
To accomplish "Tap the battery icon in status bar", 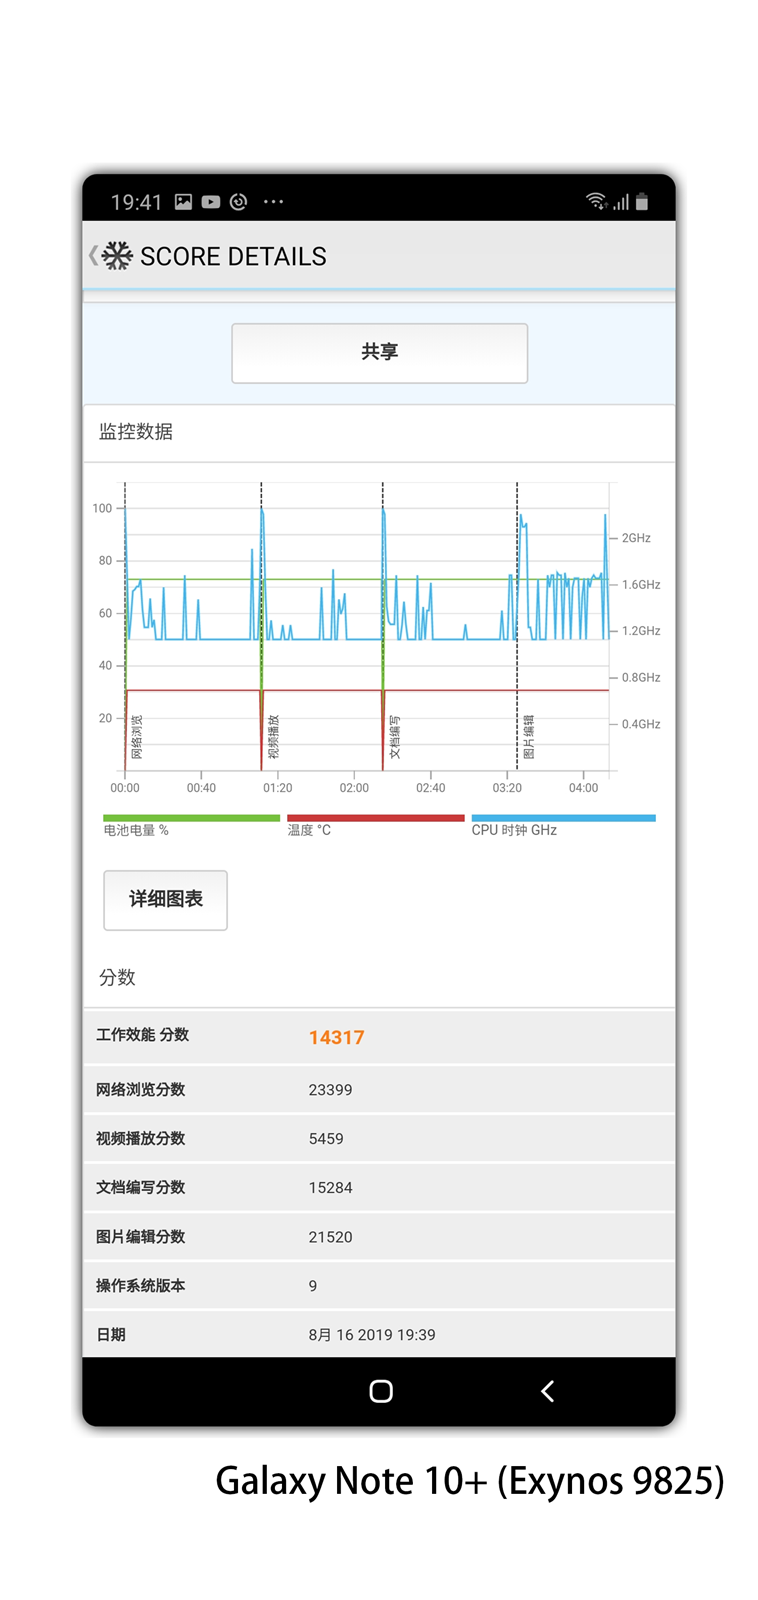I will pyautogui.click(x=642, y=202).
